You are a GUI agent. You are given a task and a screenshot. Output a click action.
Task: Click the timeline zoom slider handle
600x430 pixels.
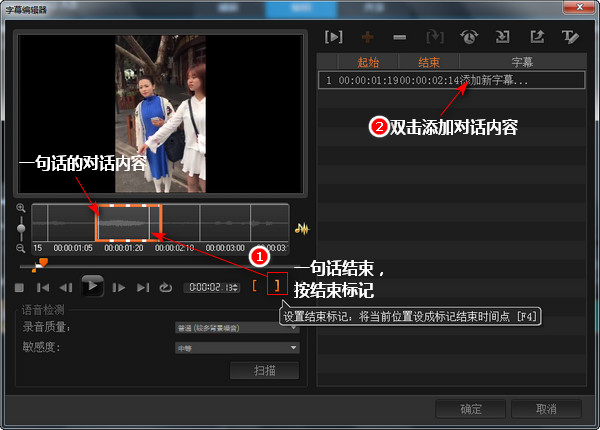21,228
